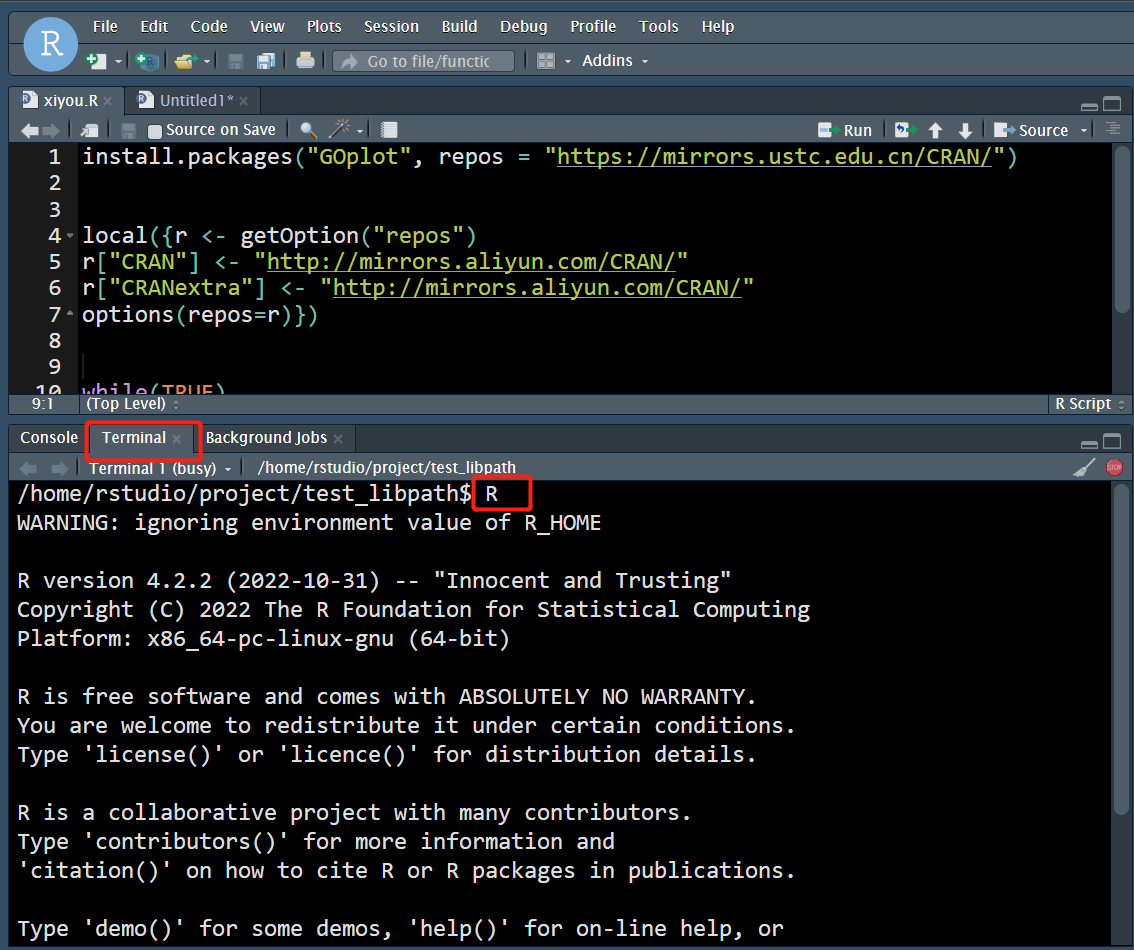Viewport: 1134px width, 950px height.
Task: Click the Open File folder icon
Action: pyautogui.click(x=184, y=61)
